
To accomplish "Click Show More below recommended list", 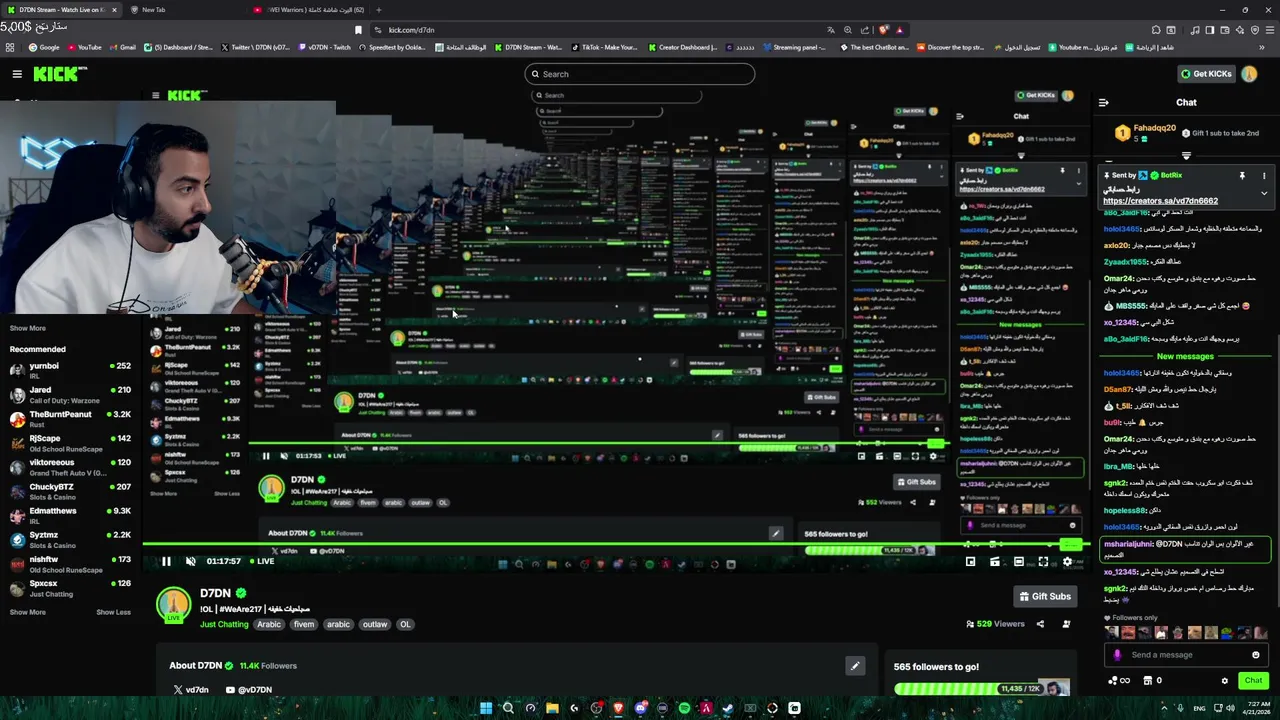I will pyautogui.click(x=28, y=612).
